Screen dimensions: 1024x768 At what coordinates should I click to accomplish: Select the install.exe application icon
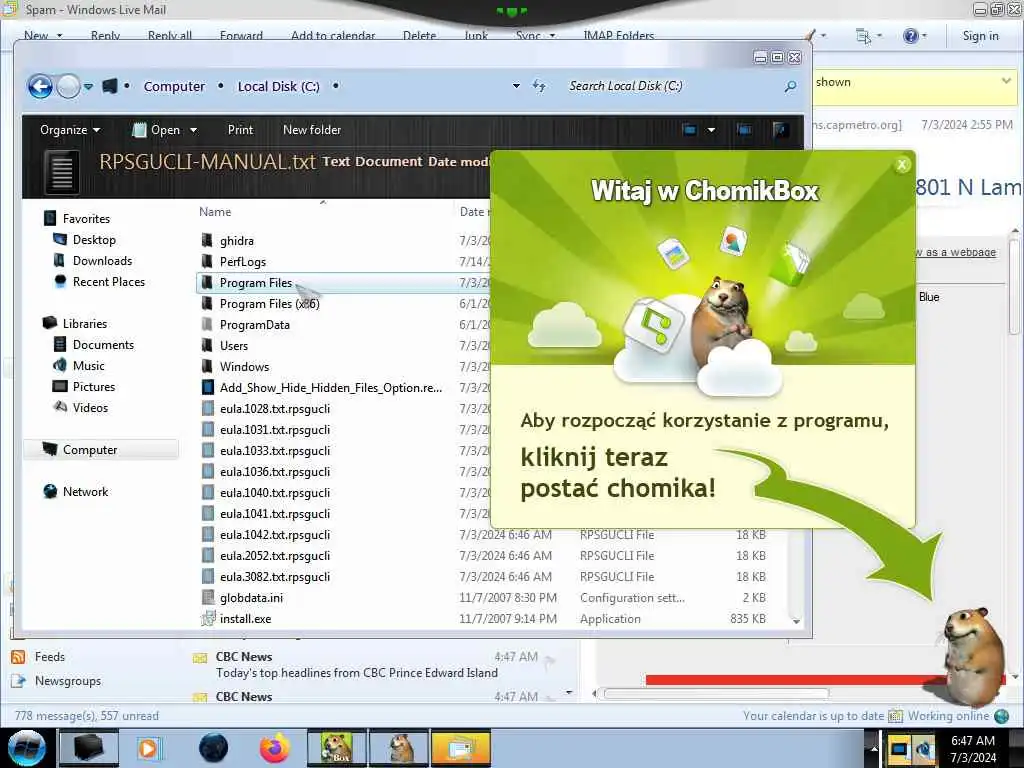point(208,618)
